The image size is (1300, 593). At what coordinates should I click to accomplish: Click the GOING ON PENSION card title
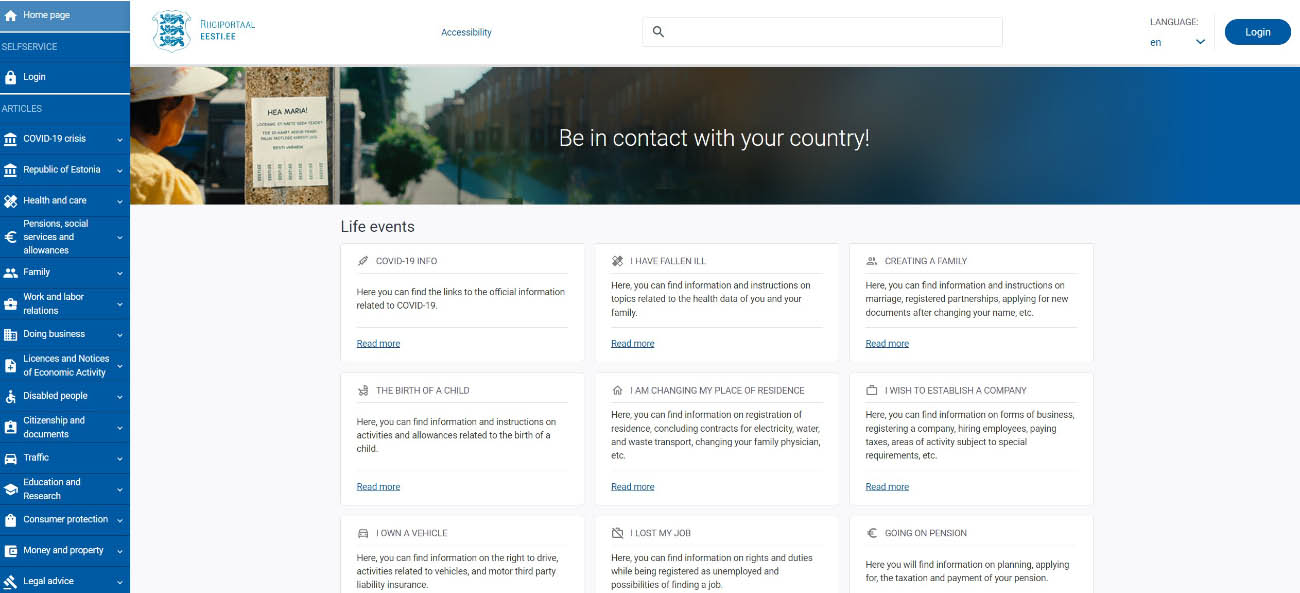point(926,534)
